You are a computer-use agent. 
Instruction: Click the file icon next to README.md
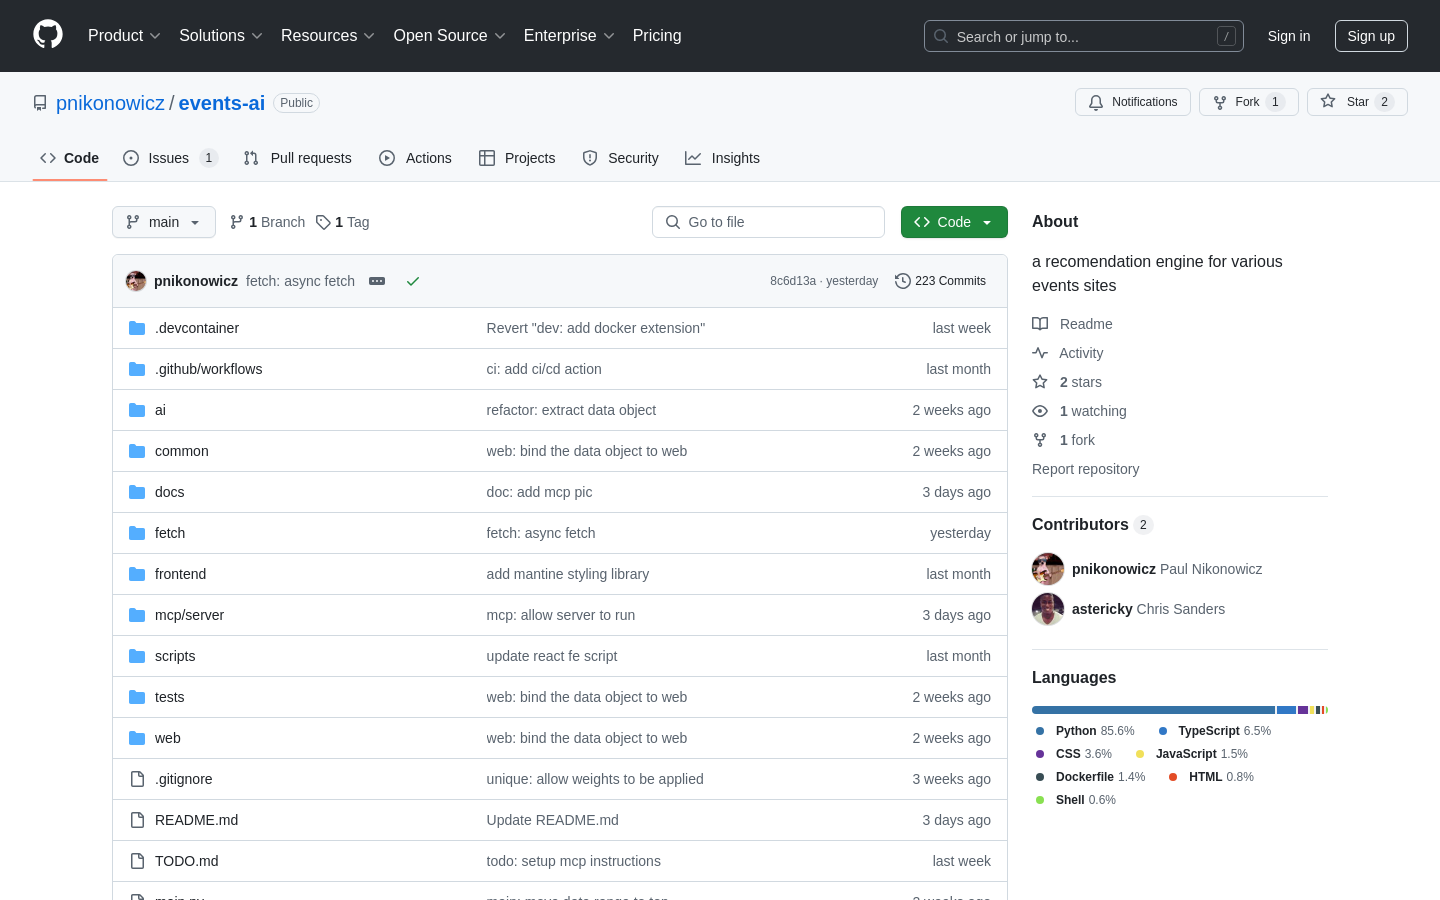tap(137, 820)
